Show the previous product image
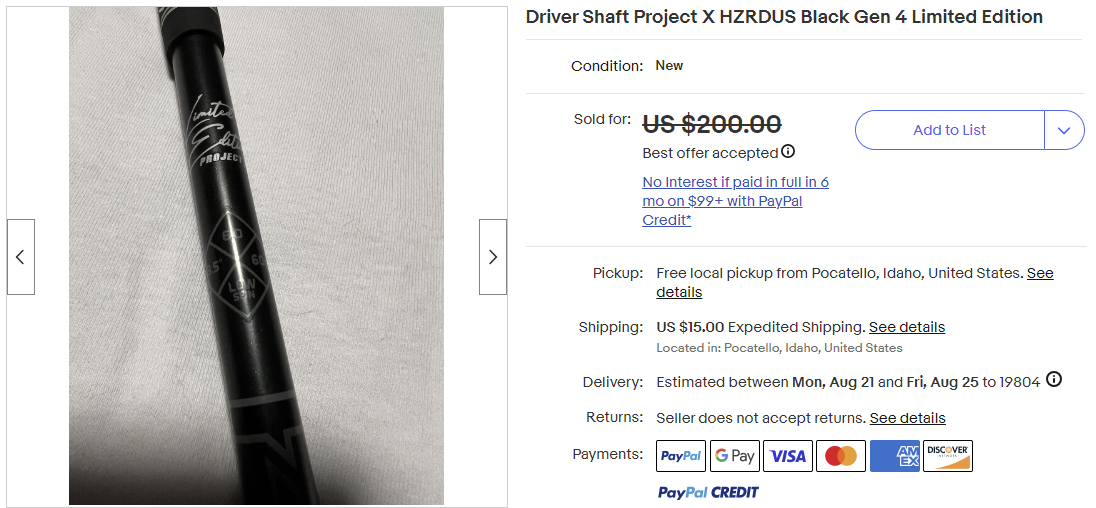 point(21,257)
